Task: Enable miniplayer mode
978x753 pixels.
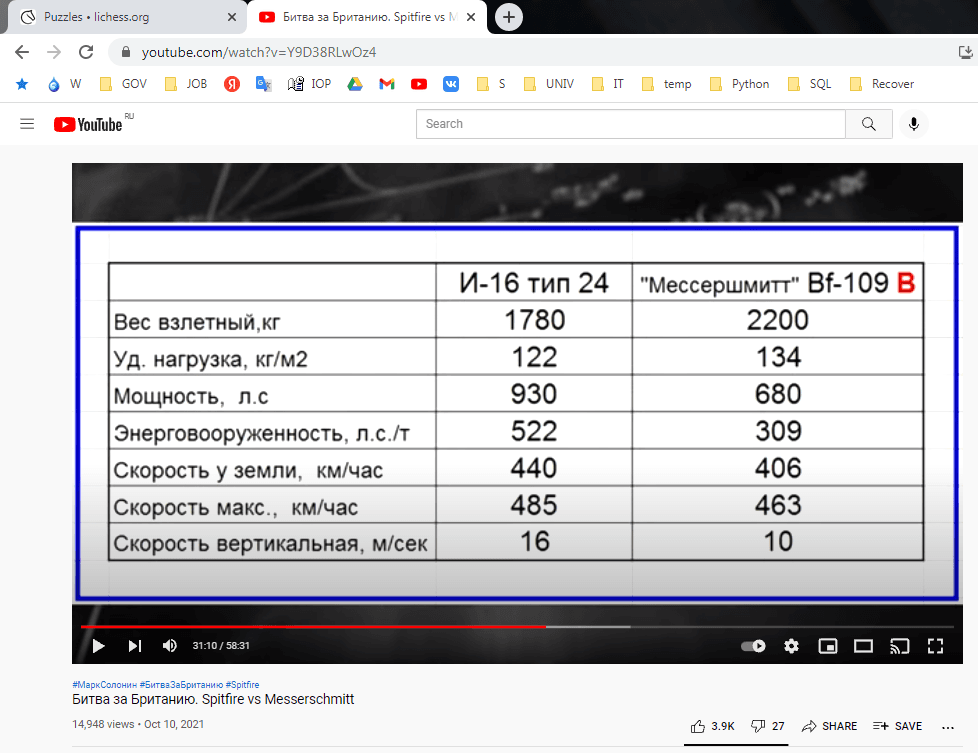Action: (827, 646)
